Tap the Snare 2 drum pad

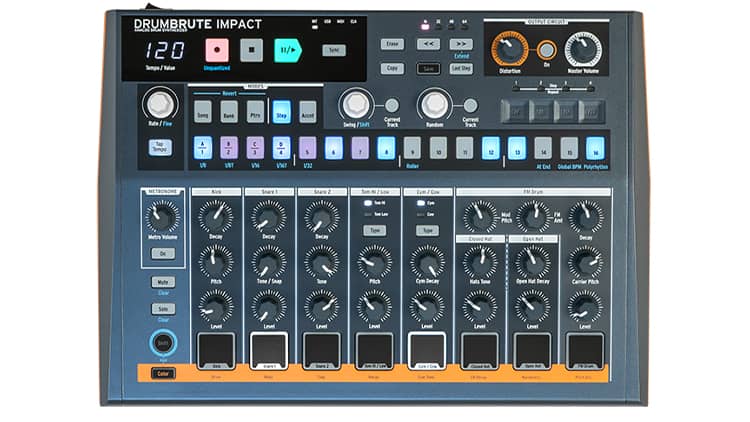pos(321,351)
